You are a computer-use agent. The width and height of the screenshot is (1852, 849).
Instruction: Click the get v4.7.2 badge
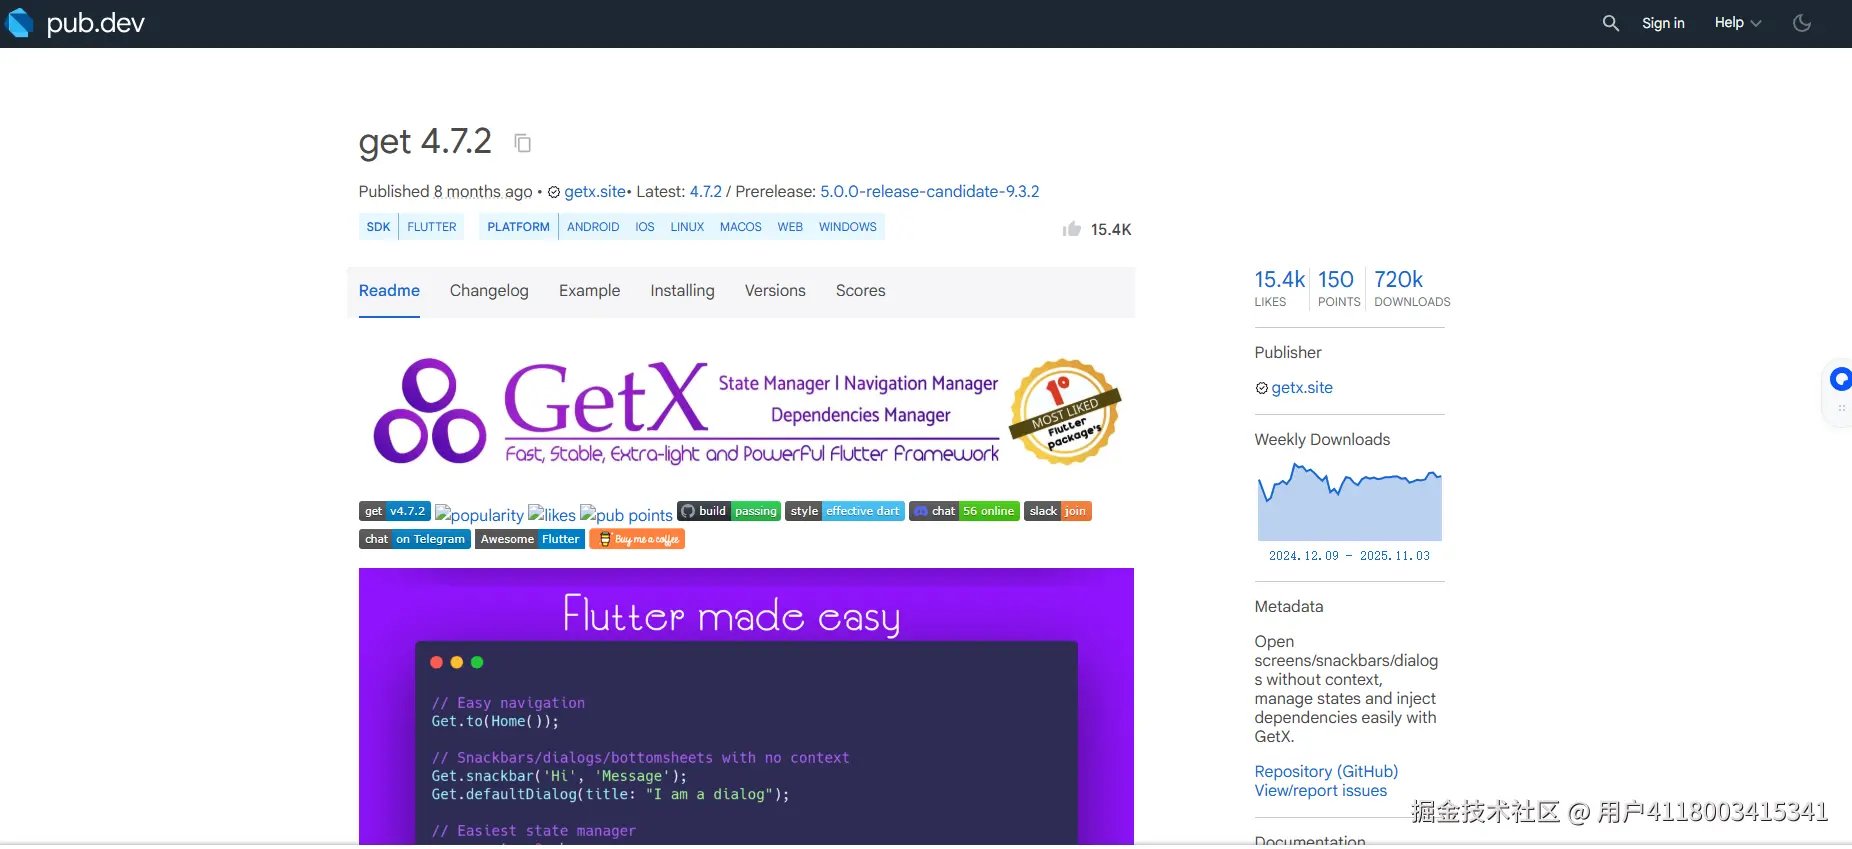pyautogui.click(x=395, y=511)
